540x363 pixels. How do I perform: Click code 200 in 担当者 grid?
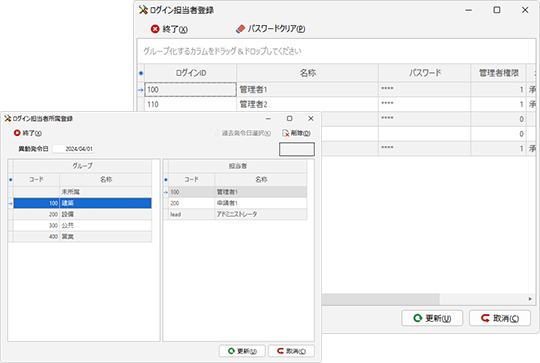tap(192, 203)
